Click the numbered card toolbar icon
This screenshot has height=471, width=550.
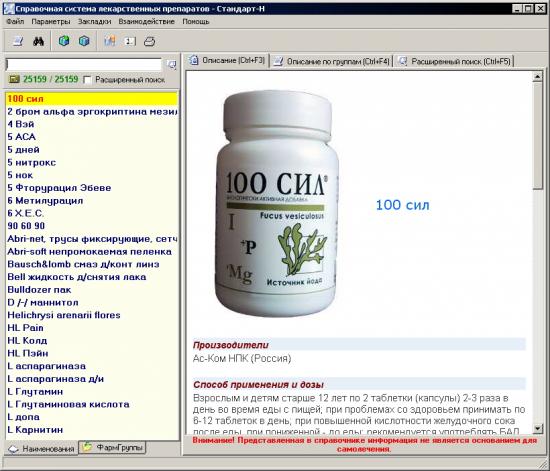130,41
